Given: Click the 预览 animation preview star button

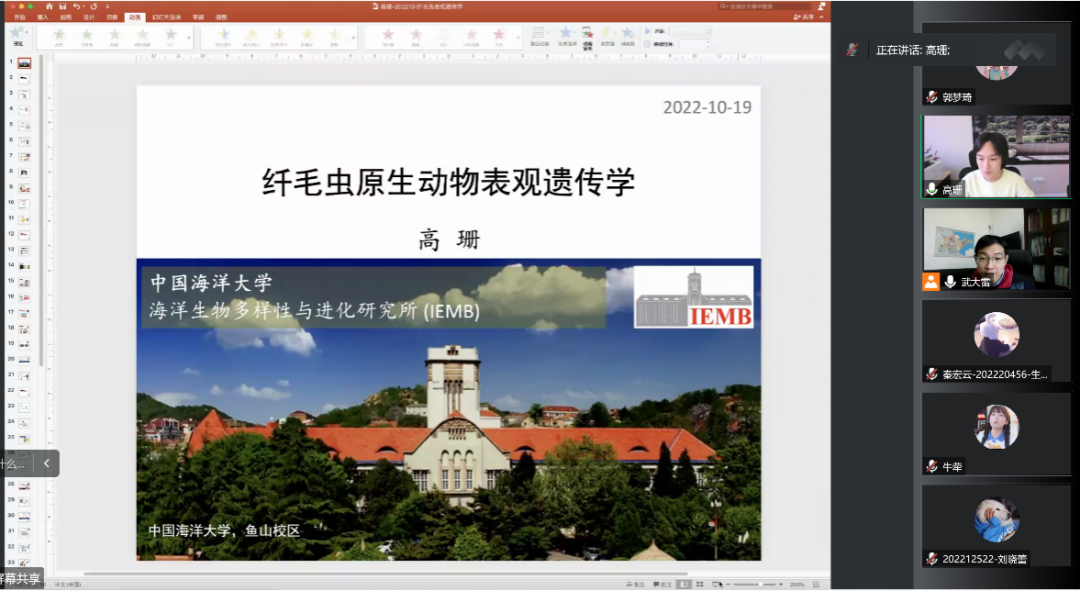Looking at the screenshot, I should tap(17, 33).
